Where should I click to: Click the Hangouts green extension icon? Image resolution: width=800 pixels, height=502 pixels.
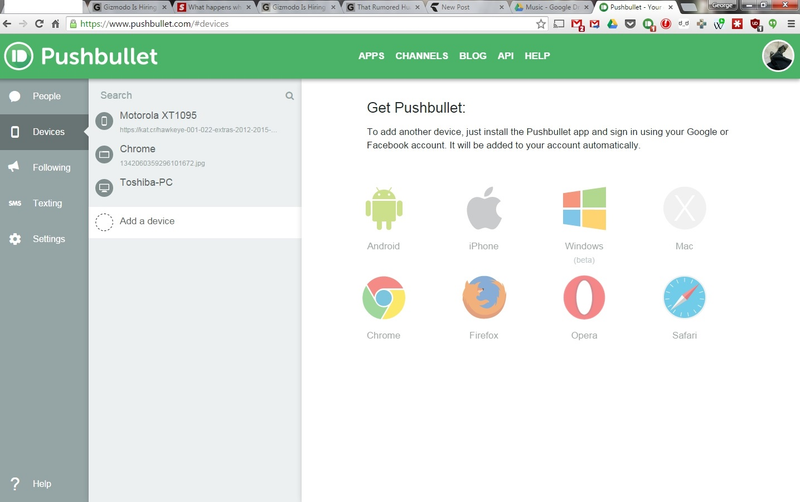click(773, 23)
